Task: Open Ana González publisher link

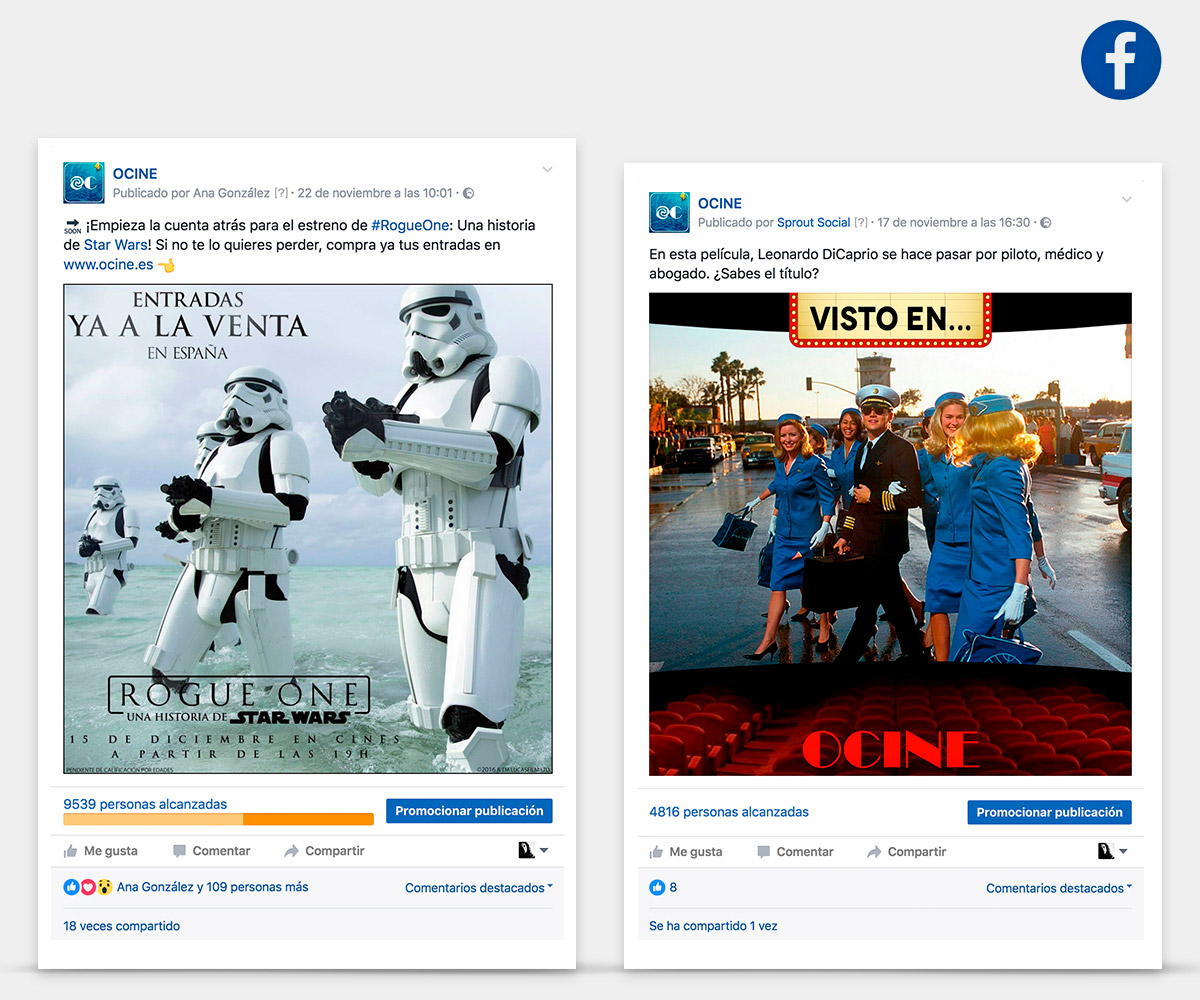Action: click(232, 193)
